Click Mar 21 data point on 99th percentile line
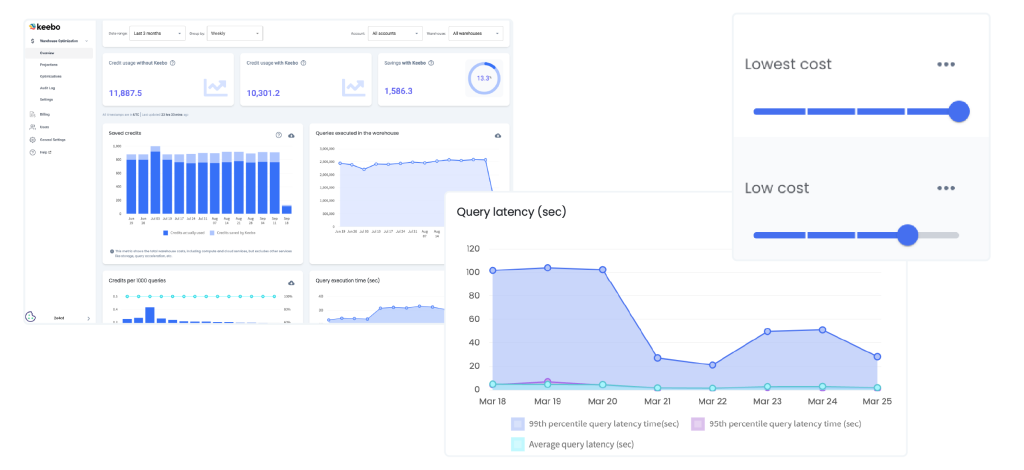1024x470 pixels. (658, 358)
